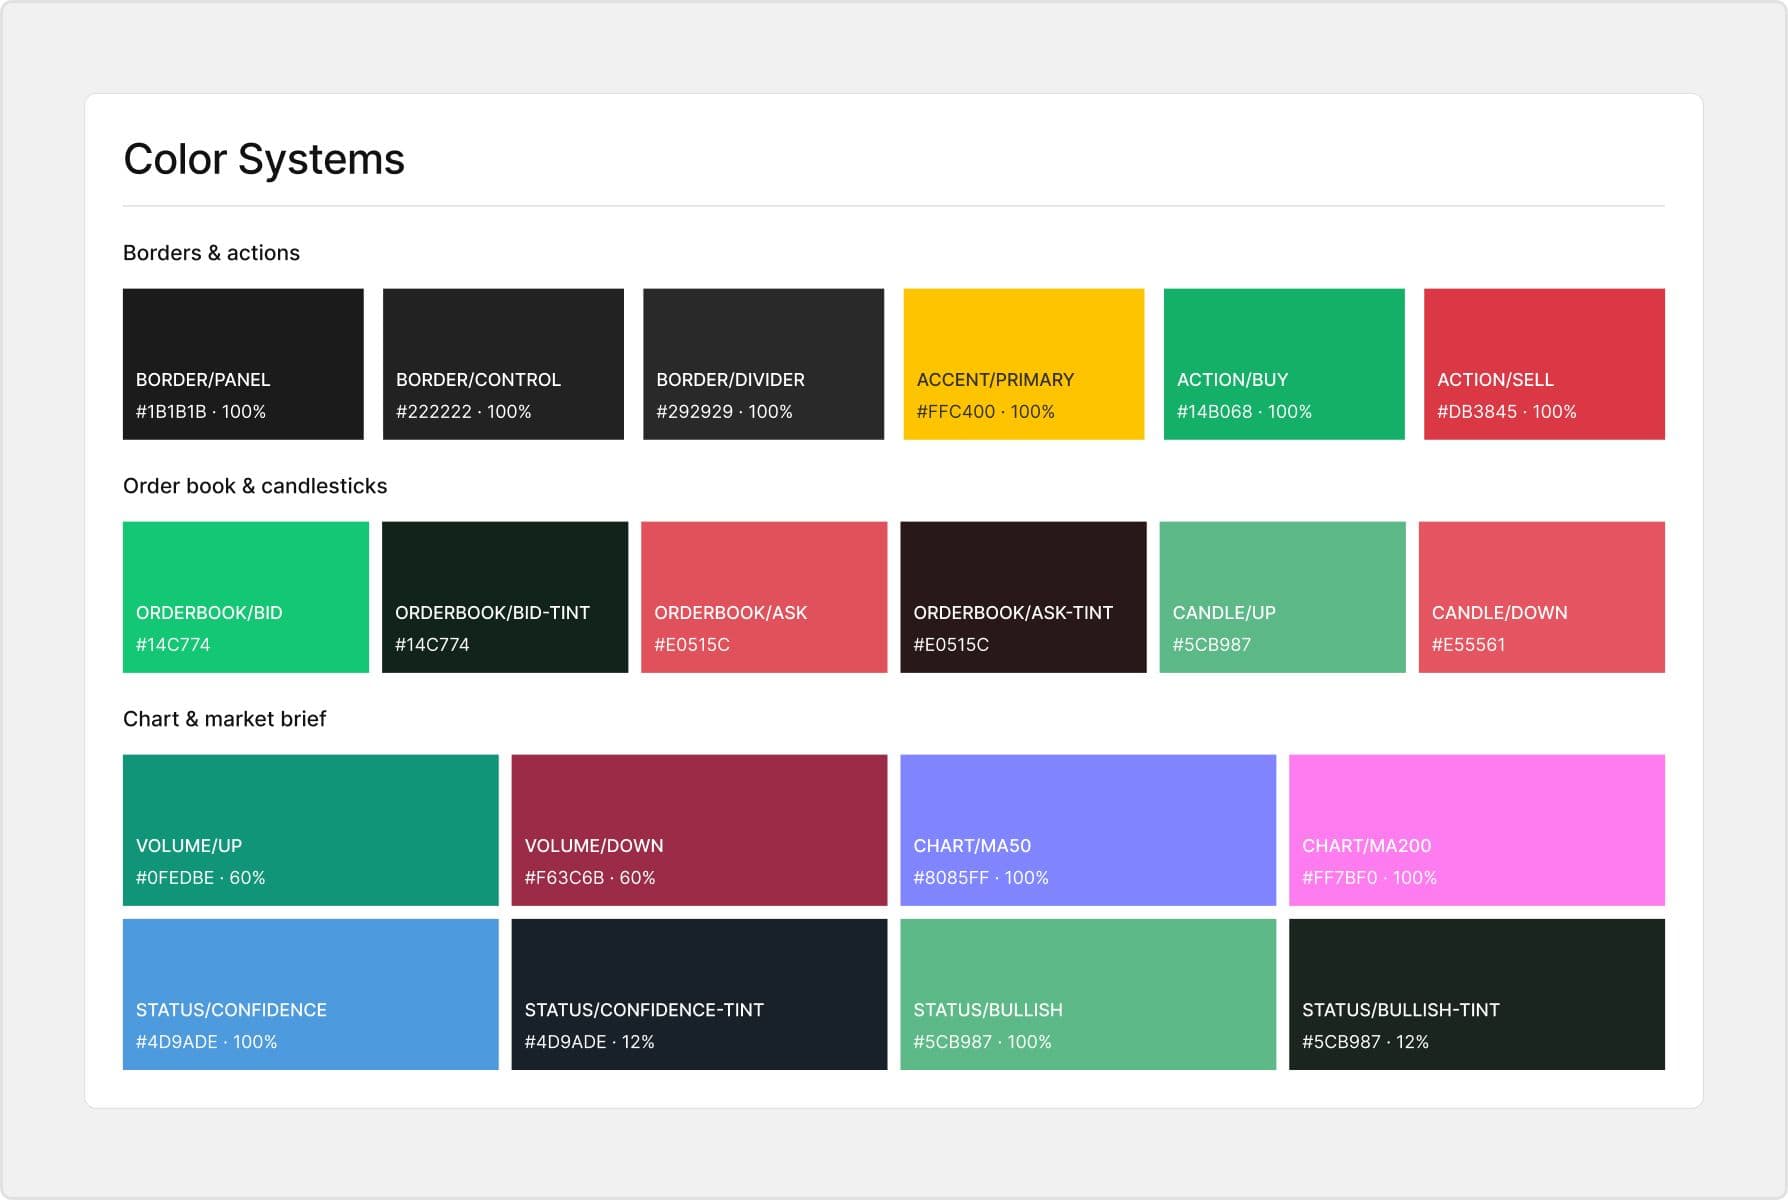Pick the STATUS/BULLISH swatch
The width and height of the screenshot is (1788, 1200).
click(1088, 994)
